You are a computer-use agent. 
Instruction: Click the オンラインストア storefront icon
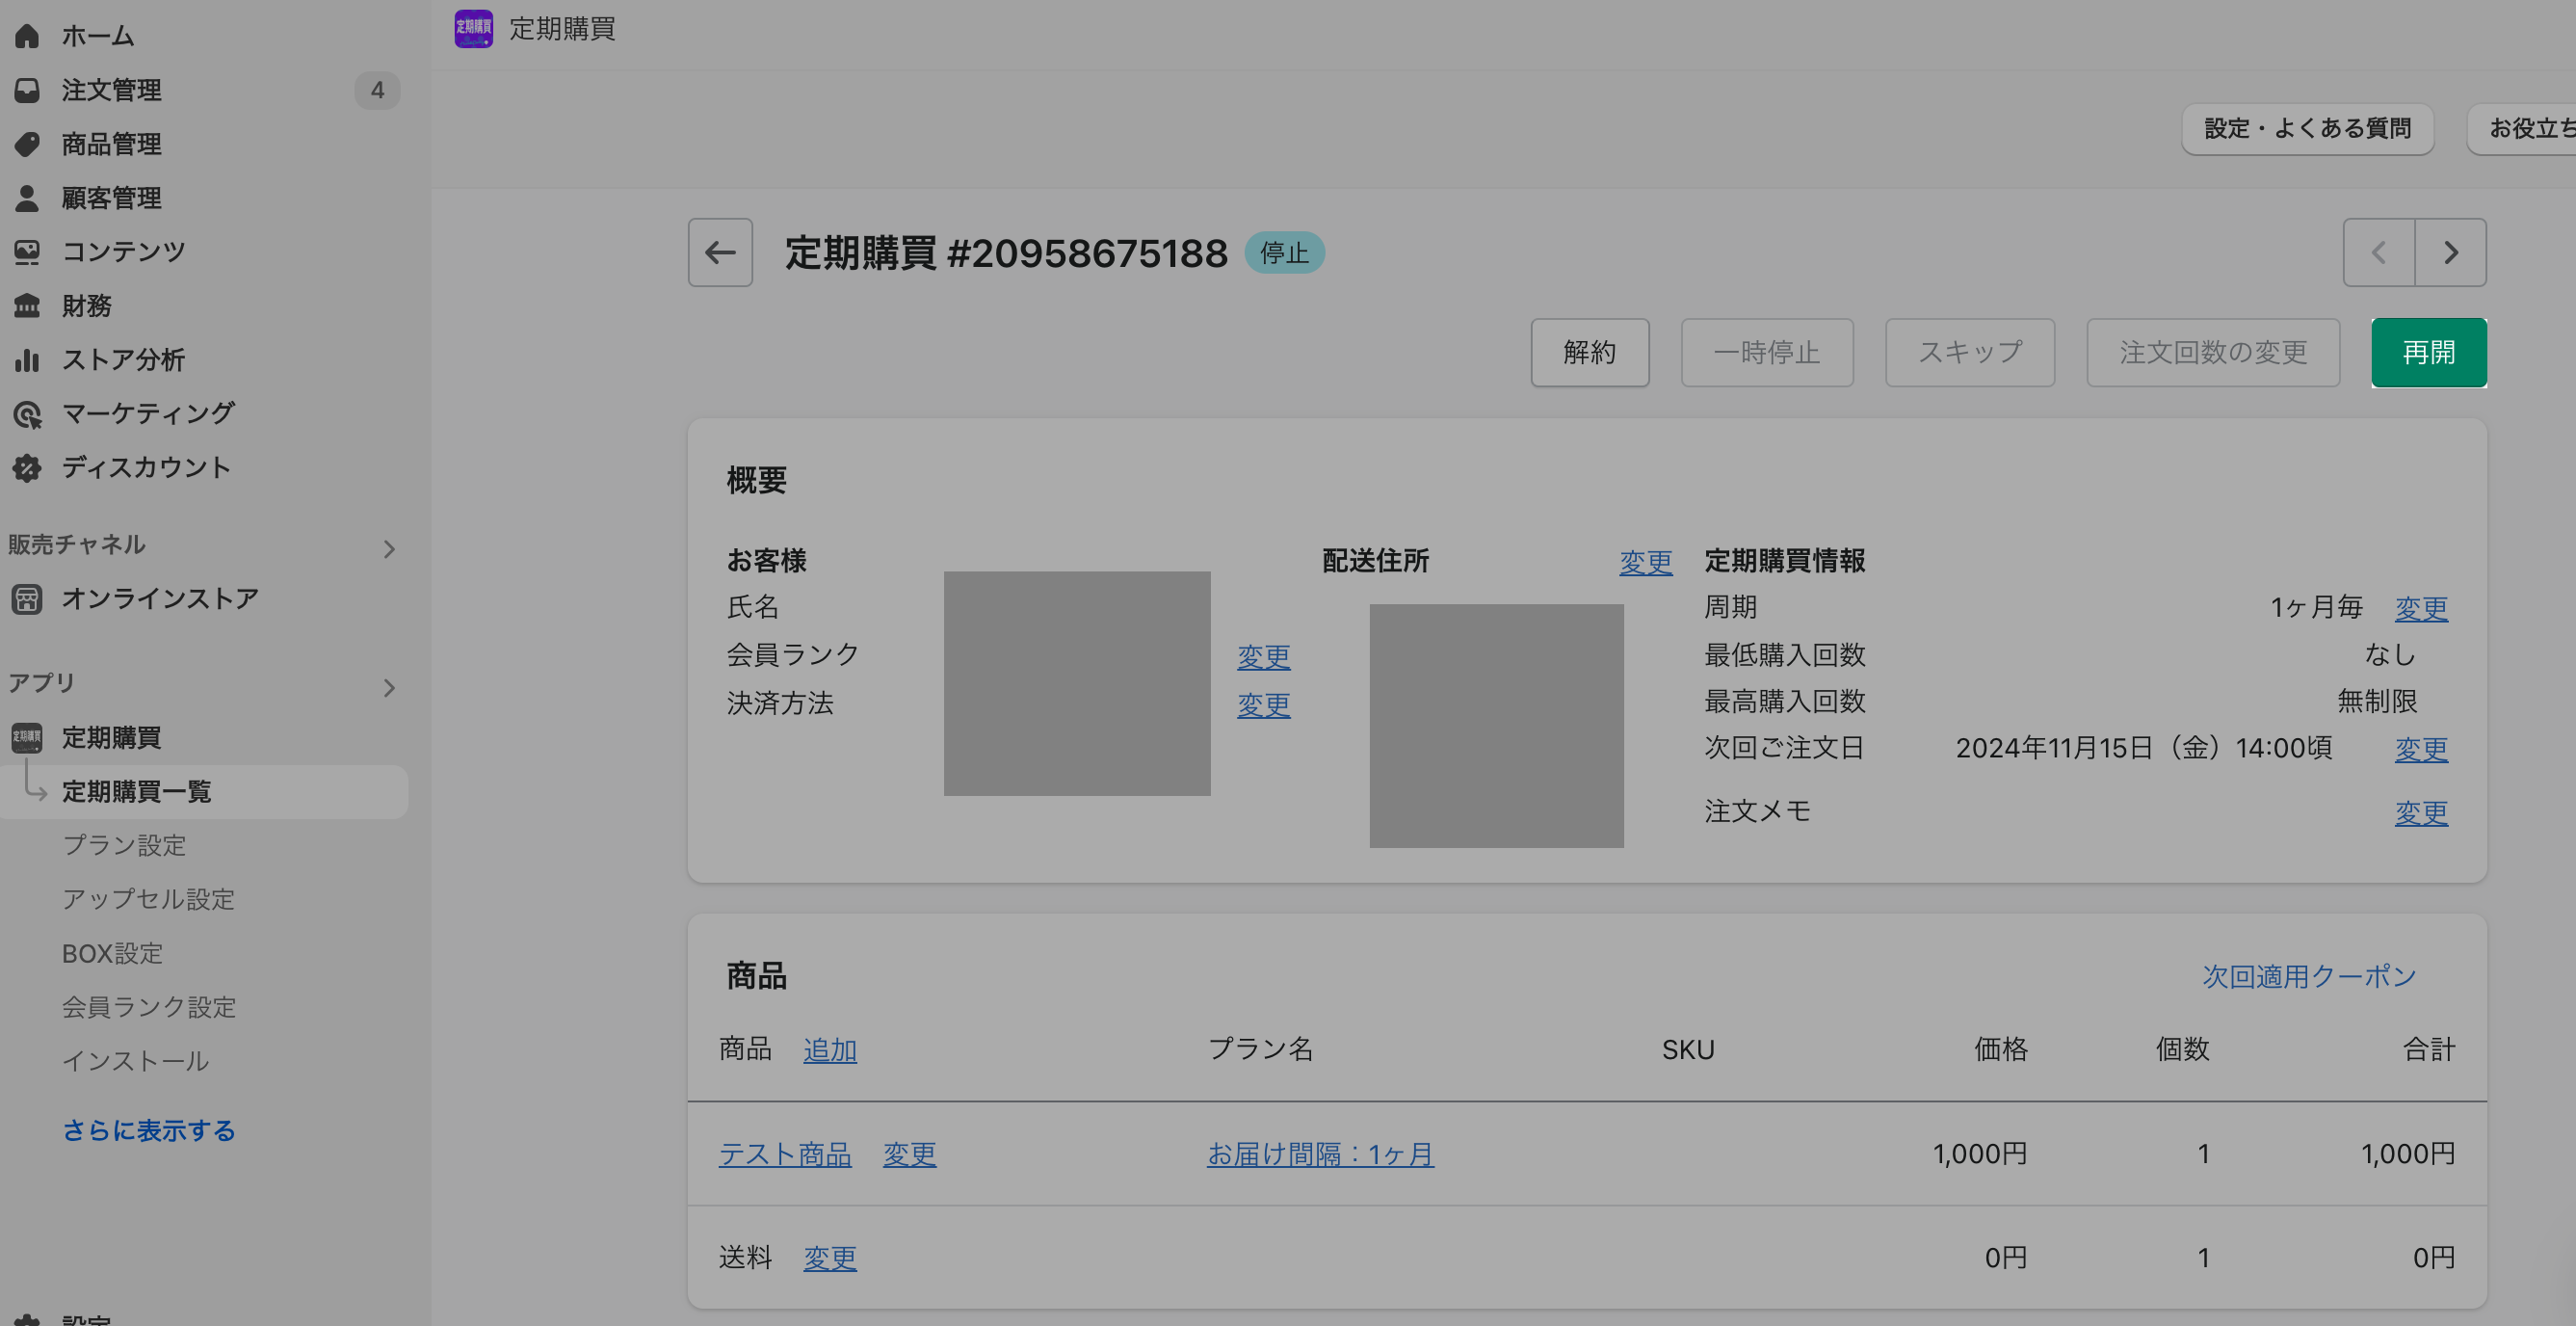tap(27, 599)
